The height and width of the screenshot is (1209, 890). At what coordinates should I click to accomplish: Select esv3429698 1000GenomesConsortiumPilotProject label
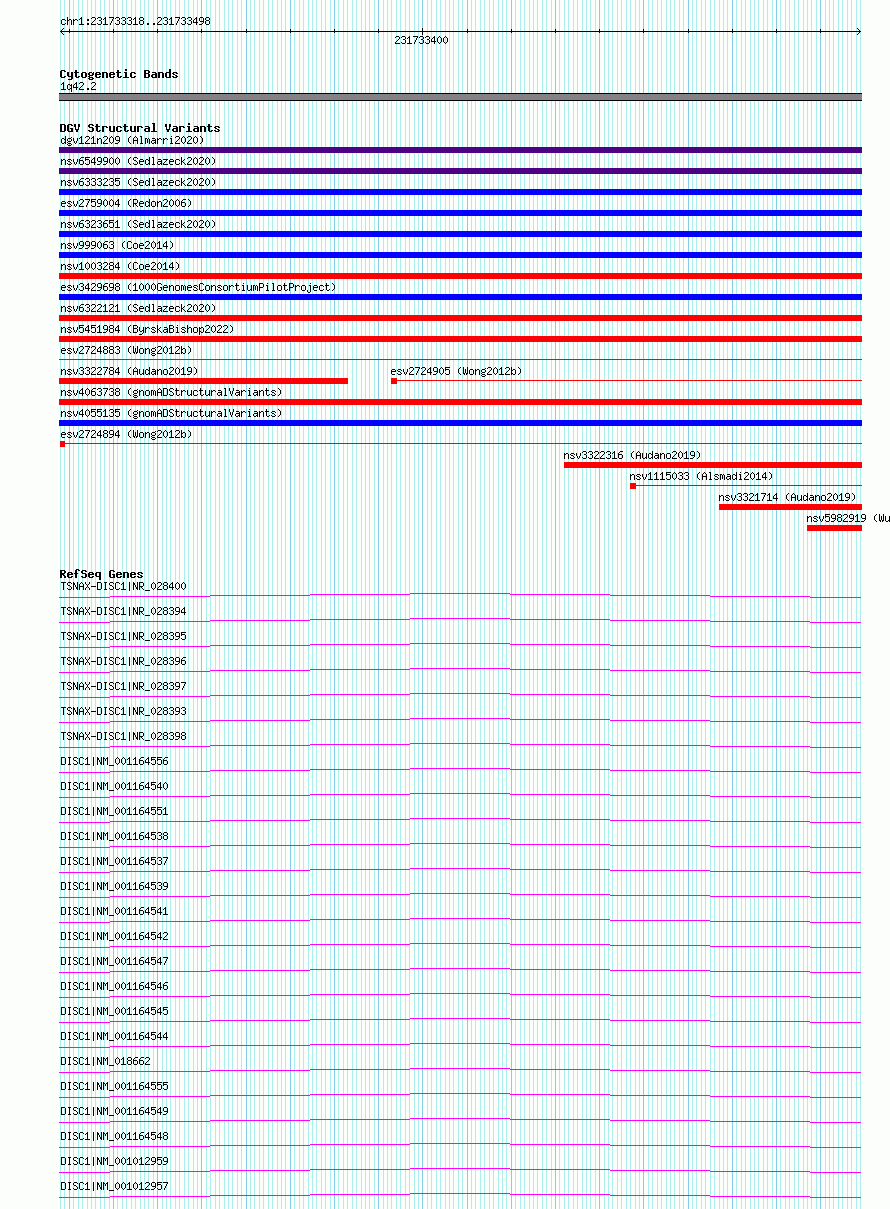pyautogui.click(x=198, y=287)
